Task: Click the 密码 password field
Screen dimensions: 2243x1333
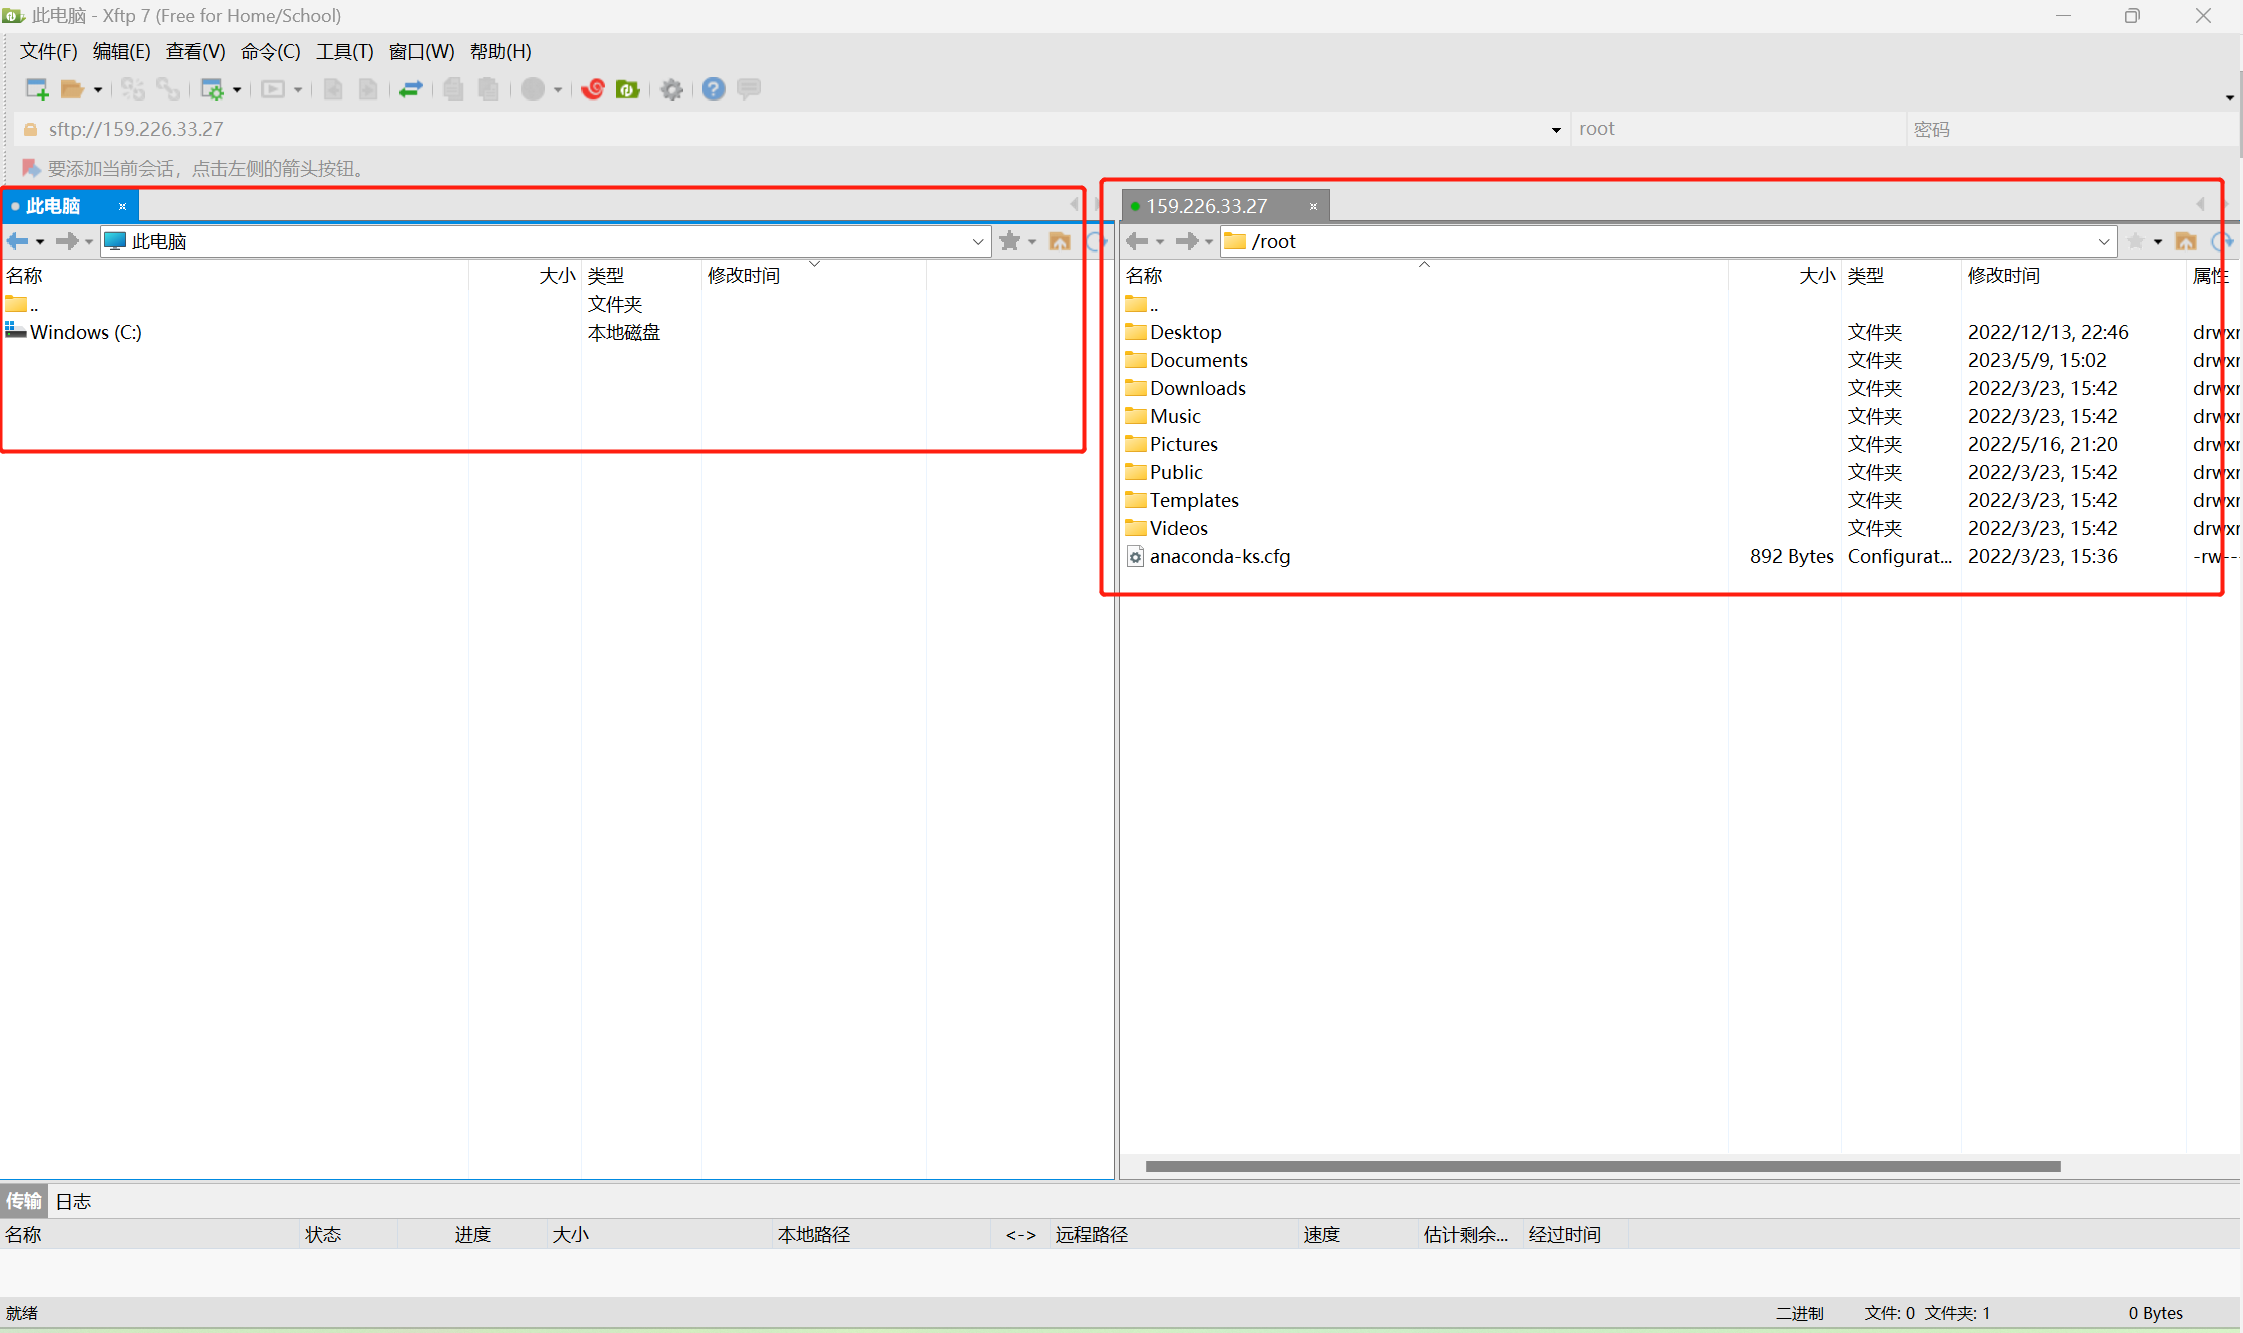Action: coord(2072,129)
